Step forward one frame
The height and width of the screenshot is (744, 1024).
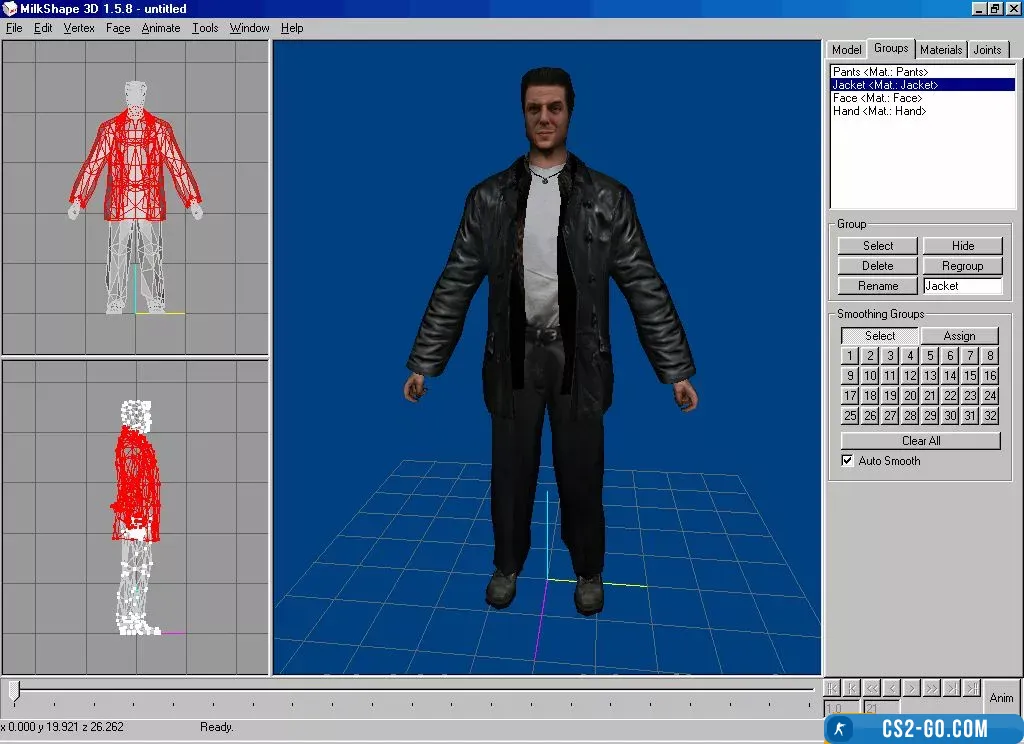[912, 688]
